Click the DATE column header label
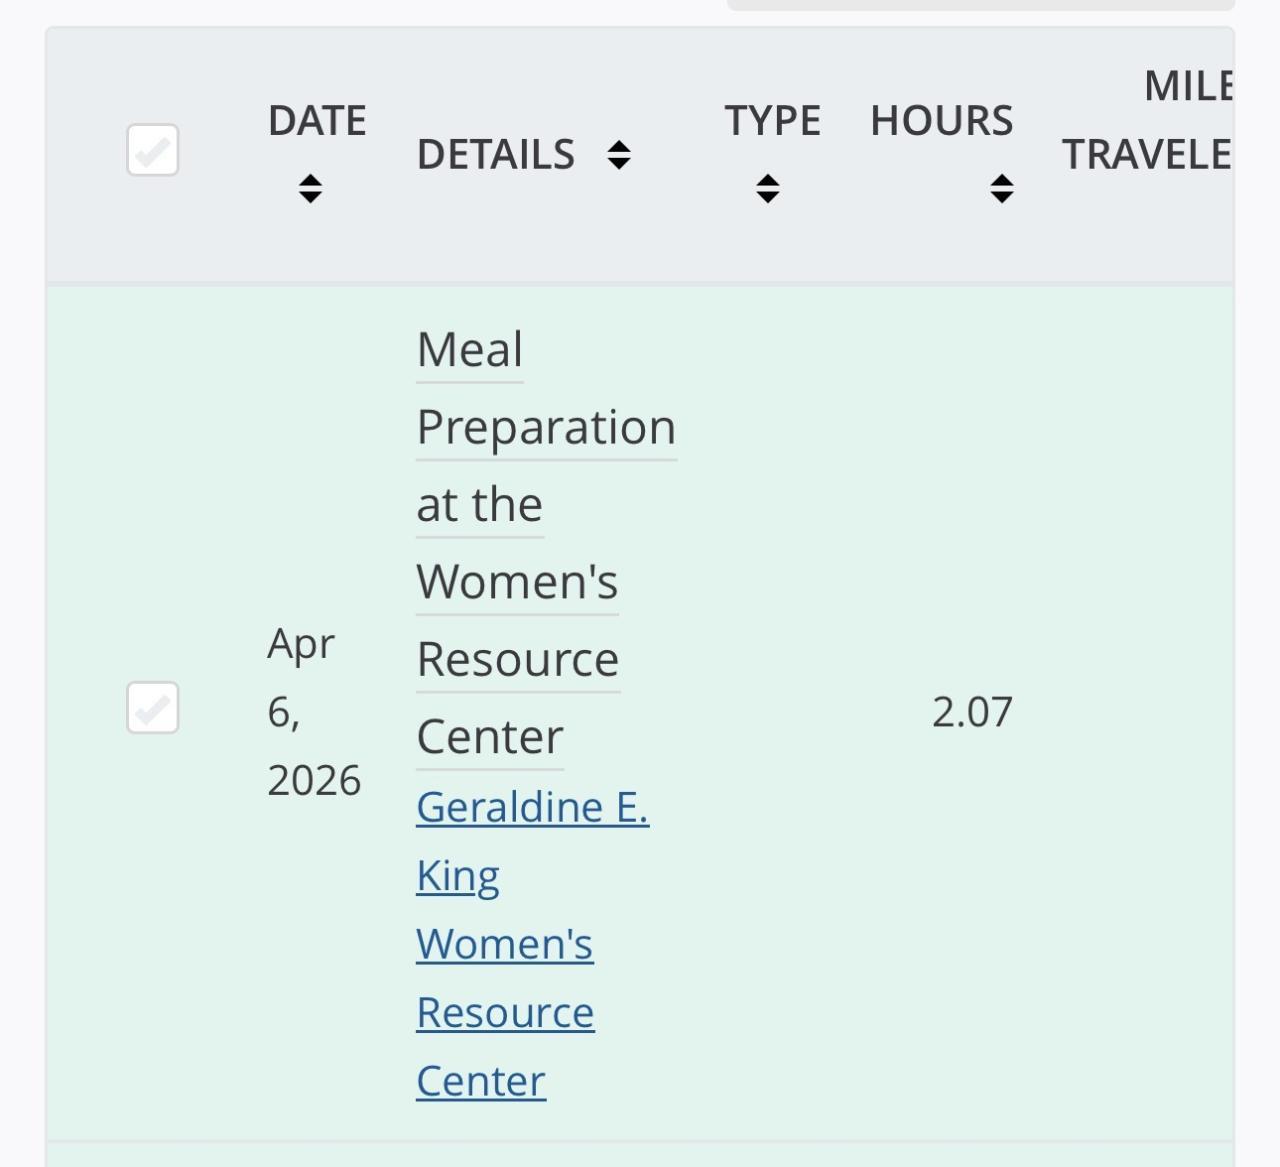The height and width of the screenshot is (1167, 1280). [x=317, y=121]
